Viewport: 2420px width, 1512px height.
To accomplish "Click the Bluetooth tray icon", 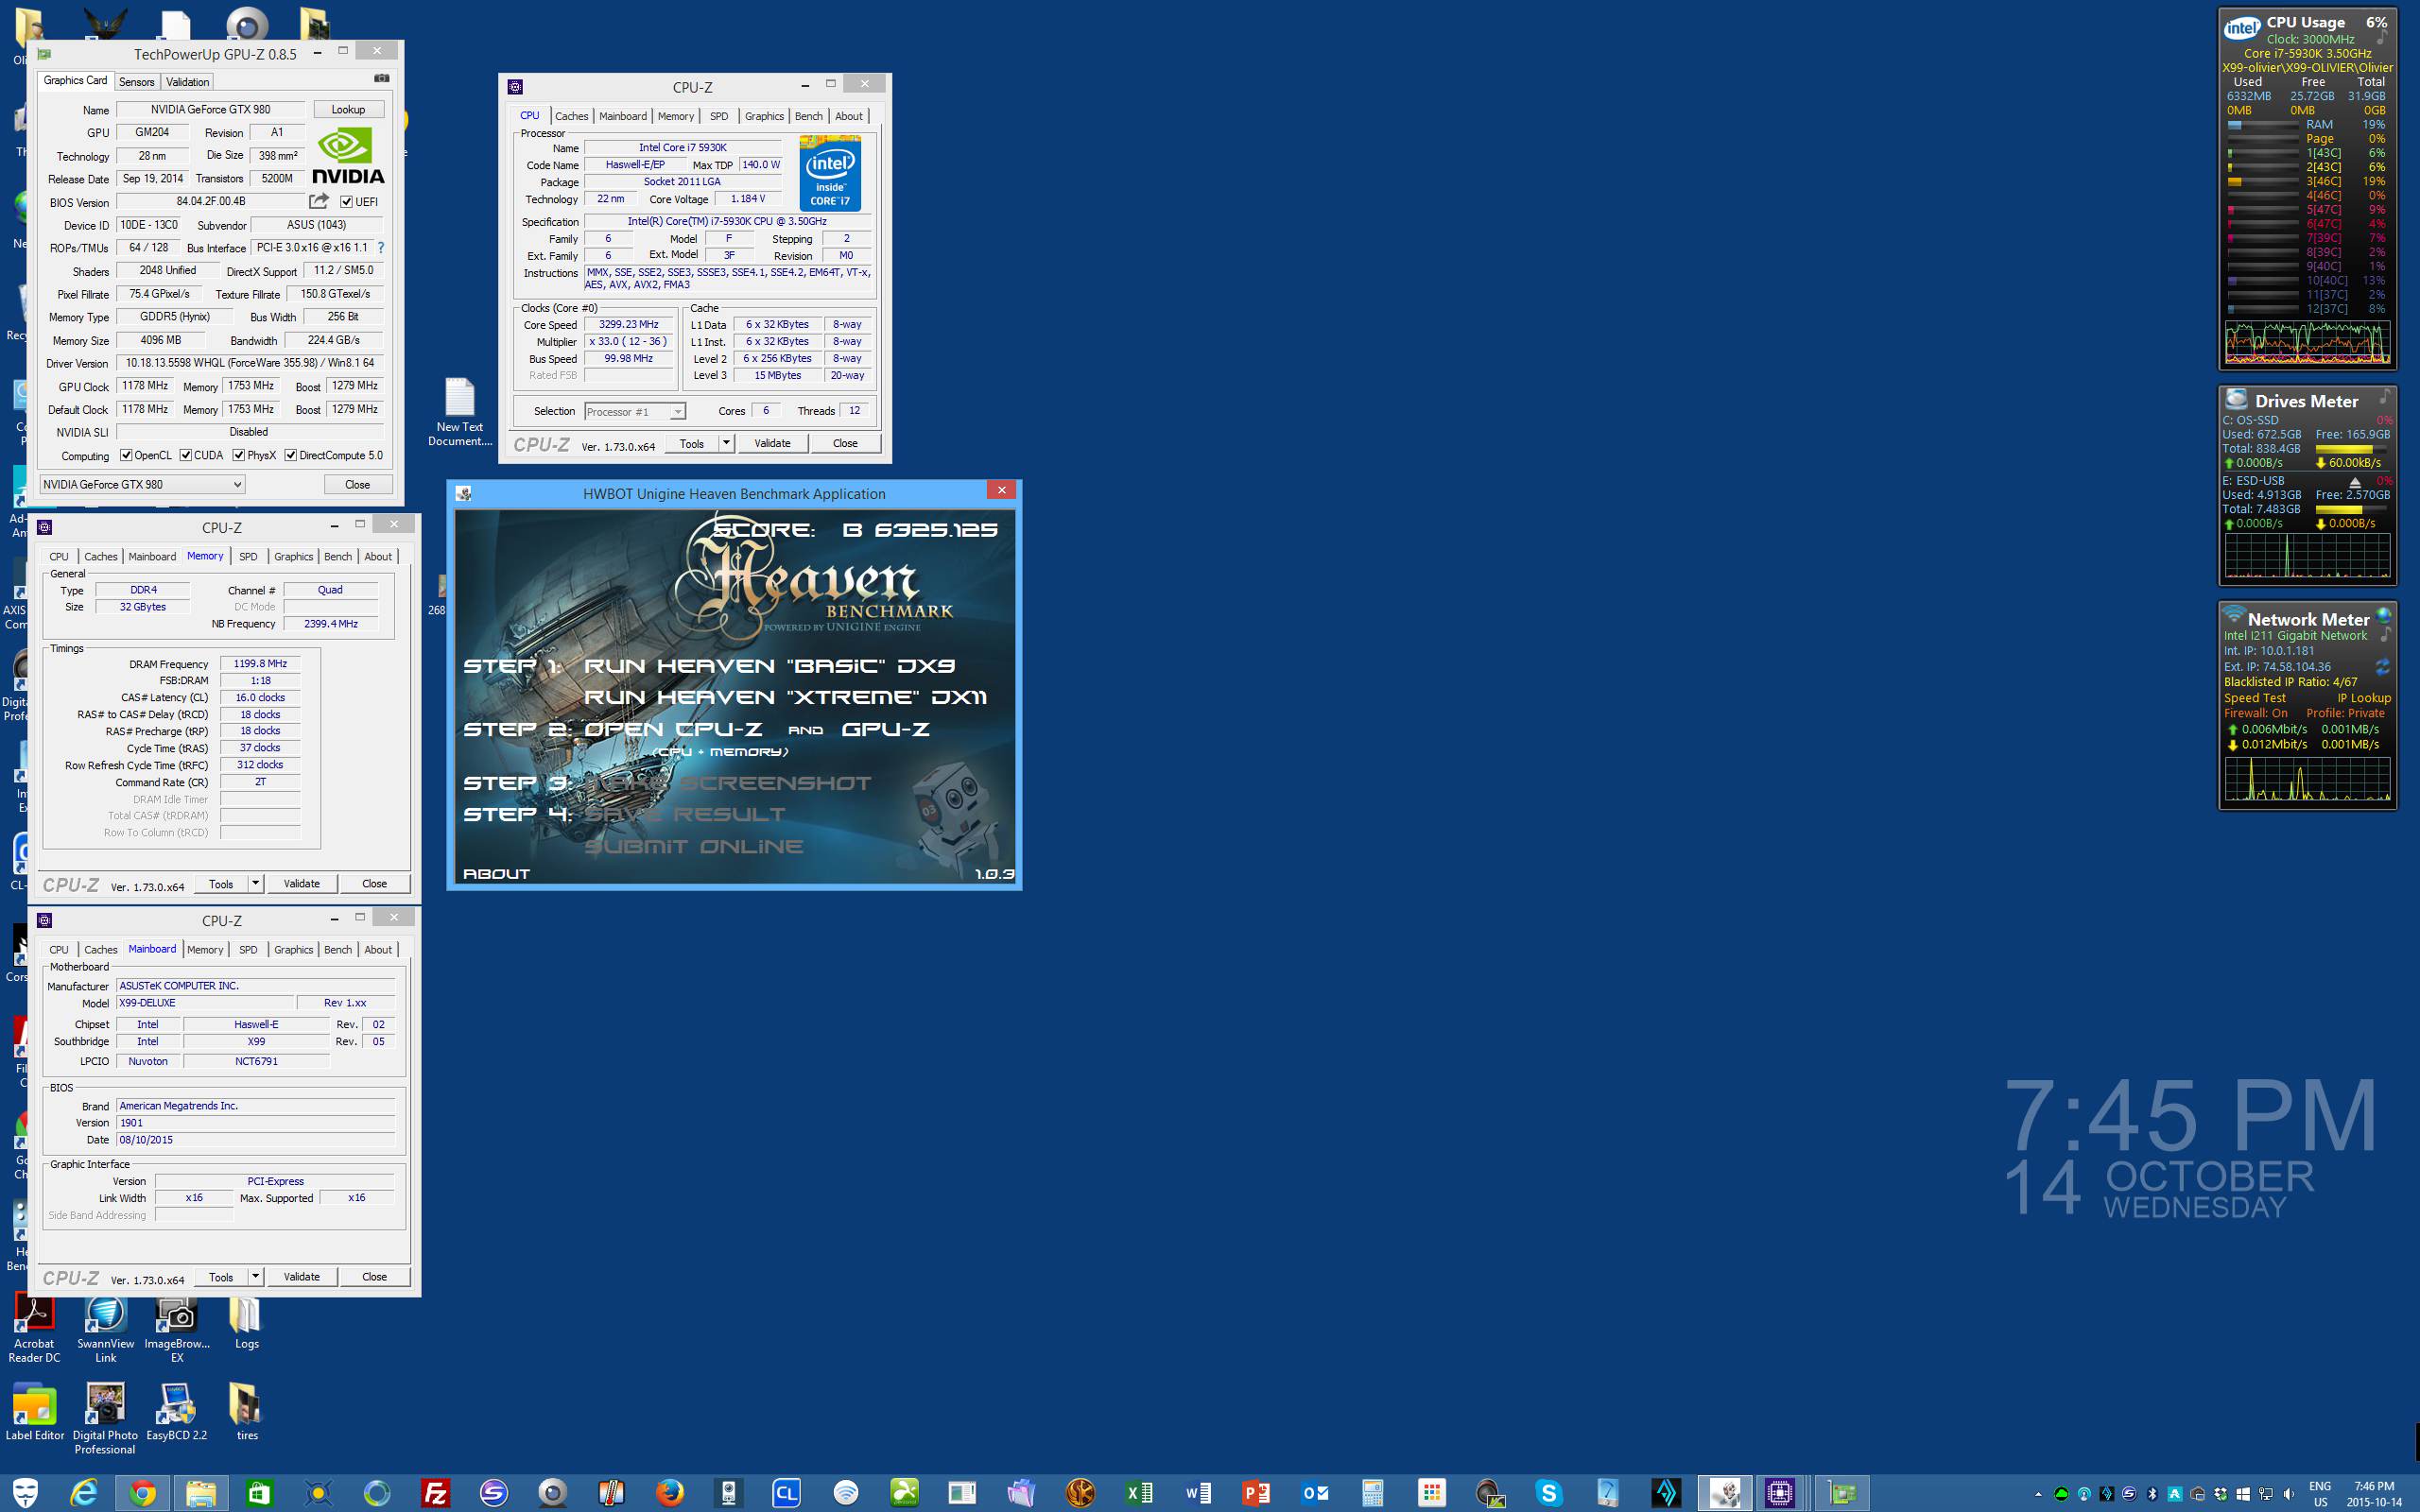I will [2152, 1494].
